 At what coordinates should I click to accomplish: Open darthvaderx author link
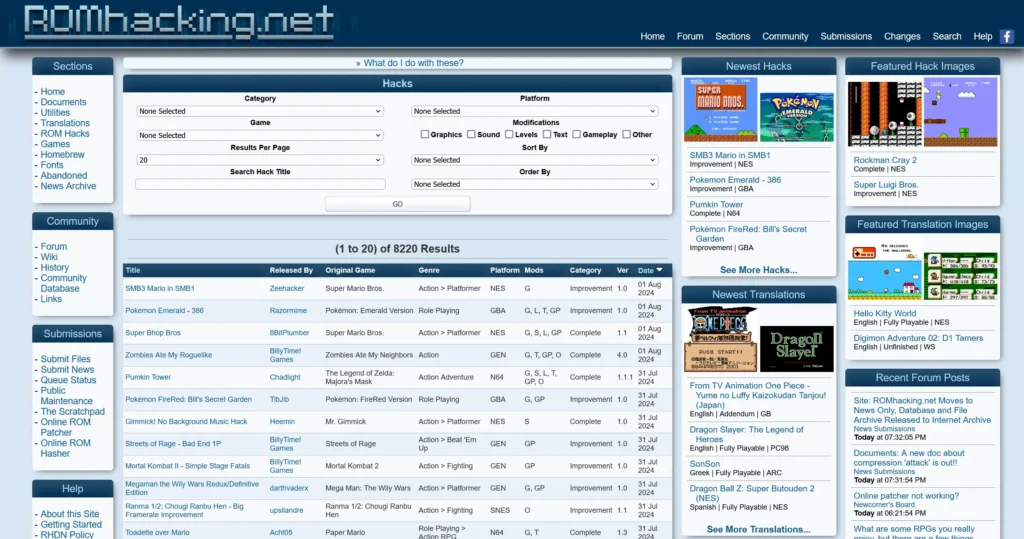289,488
